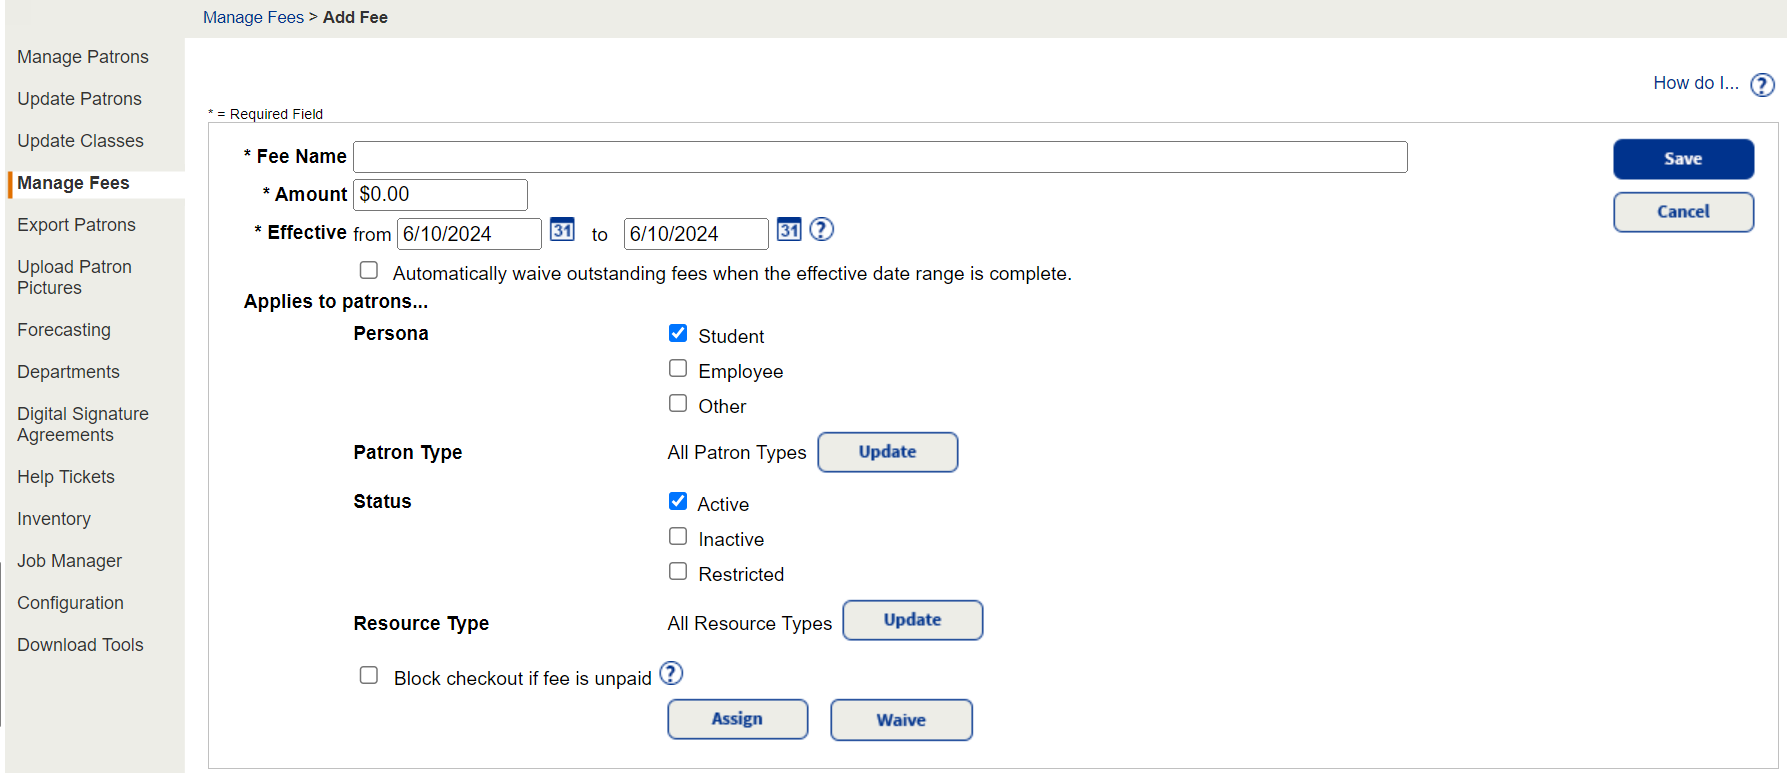Click the effective from date field
The image size is (1787, 773).
click(x=469, y=234)
